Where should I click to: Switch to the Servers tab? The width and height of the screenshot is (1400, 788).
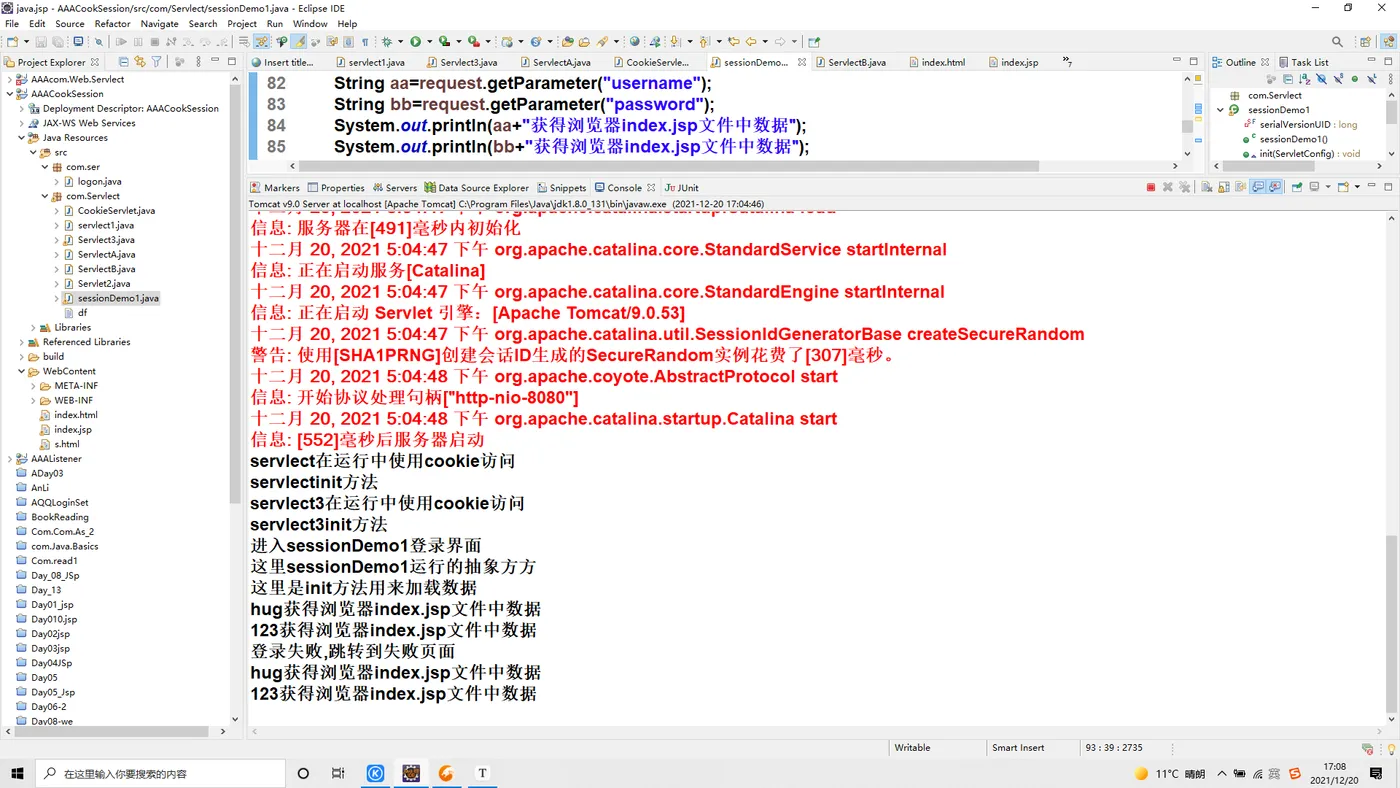click(x=394, y=187)
